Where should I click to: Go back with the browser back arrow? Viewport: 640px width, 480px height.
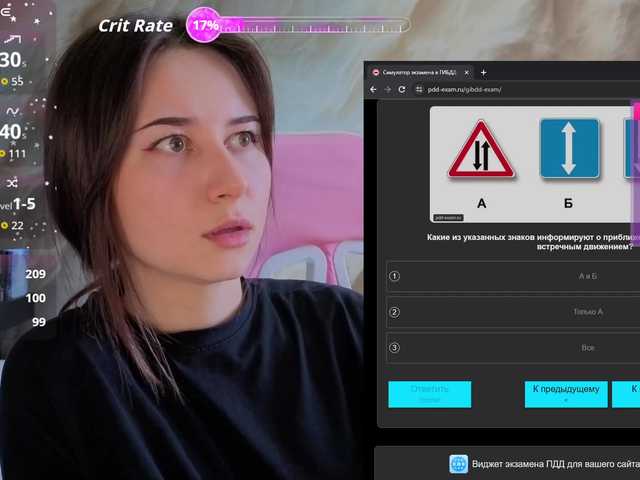pos(373,89)
